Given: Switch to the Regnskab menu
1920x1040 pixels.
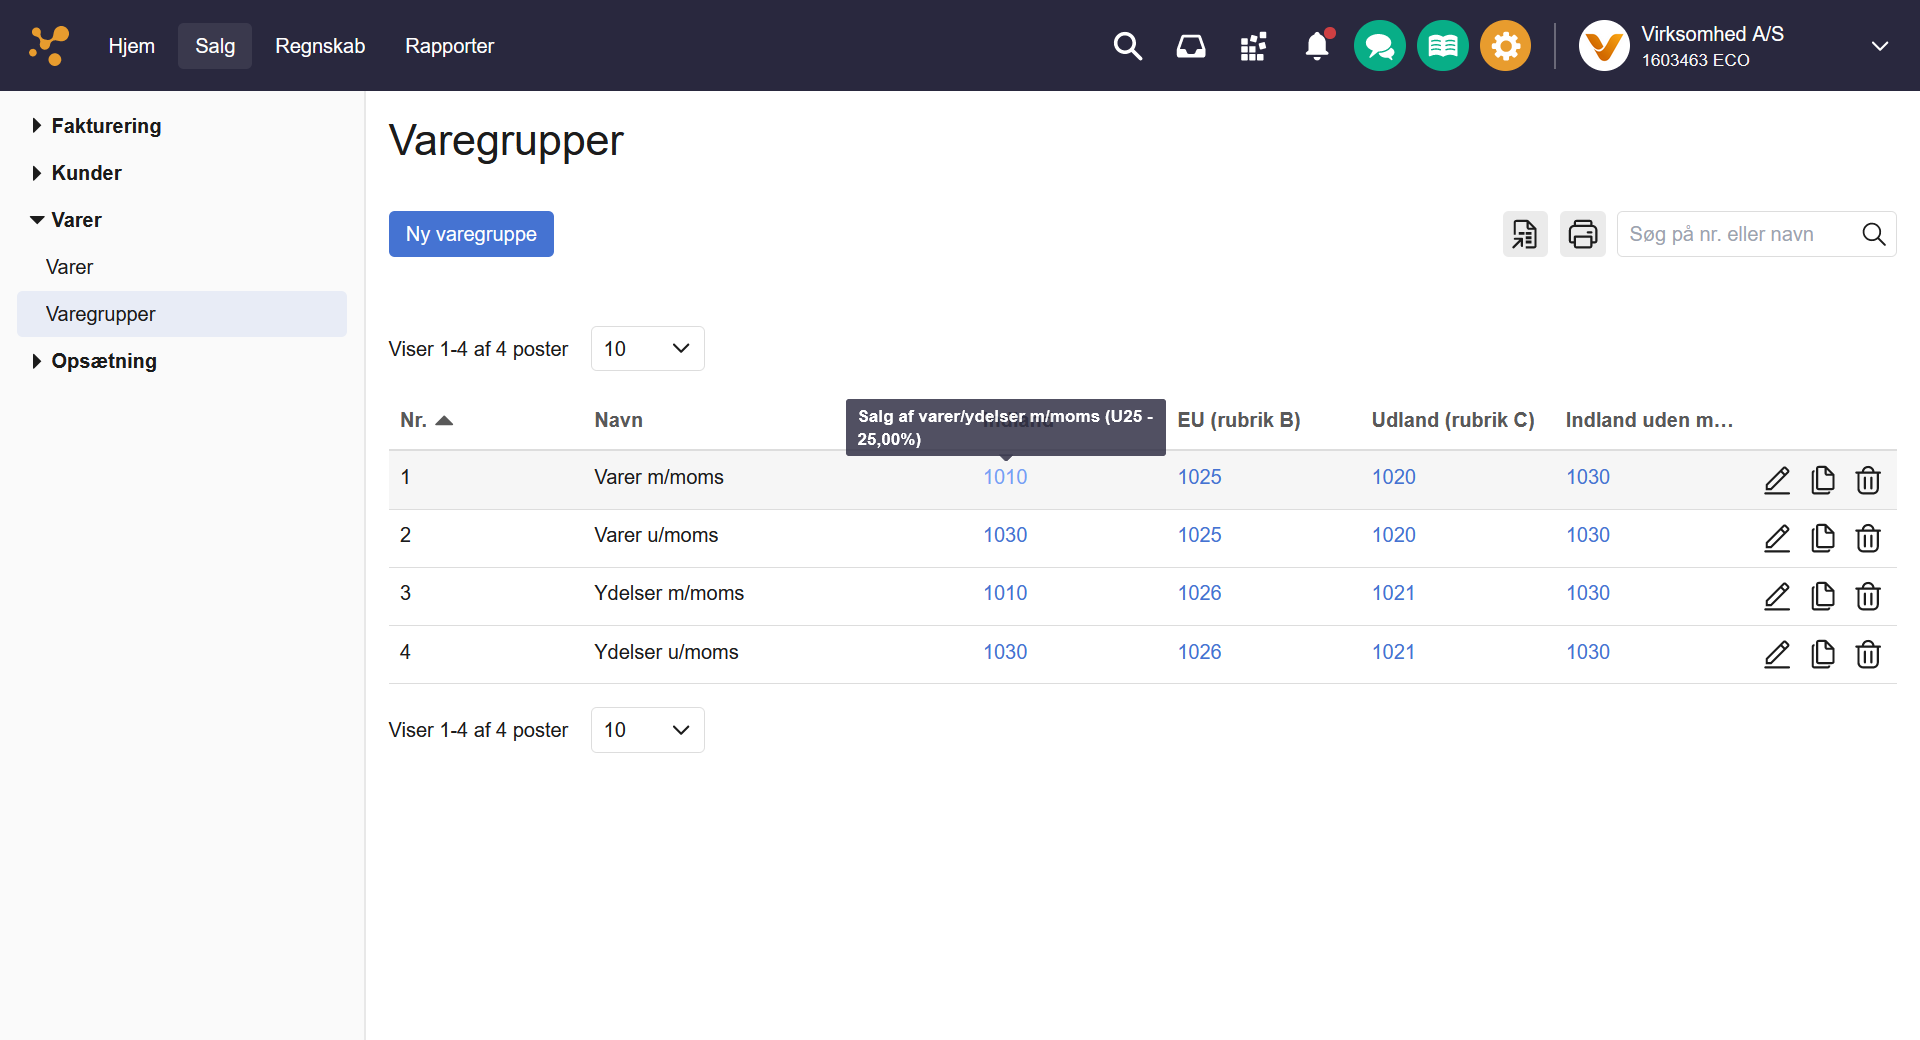Looking at the screenshot, I should (x=320, y=46).
